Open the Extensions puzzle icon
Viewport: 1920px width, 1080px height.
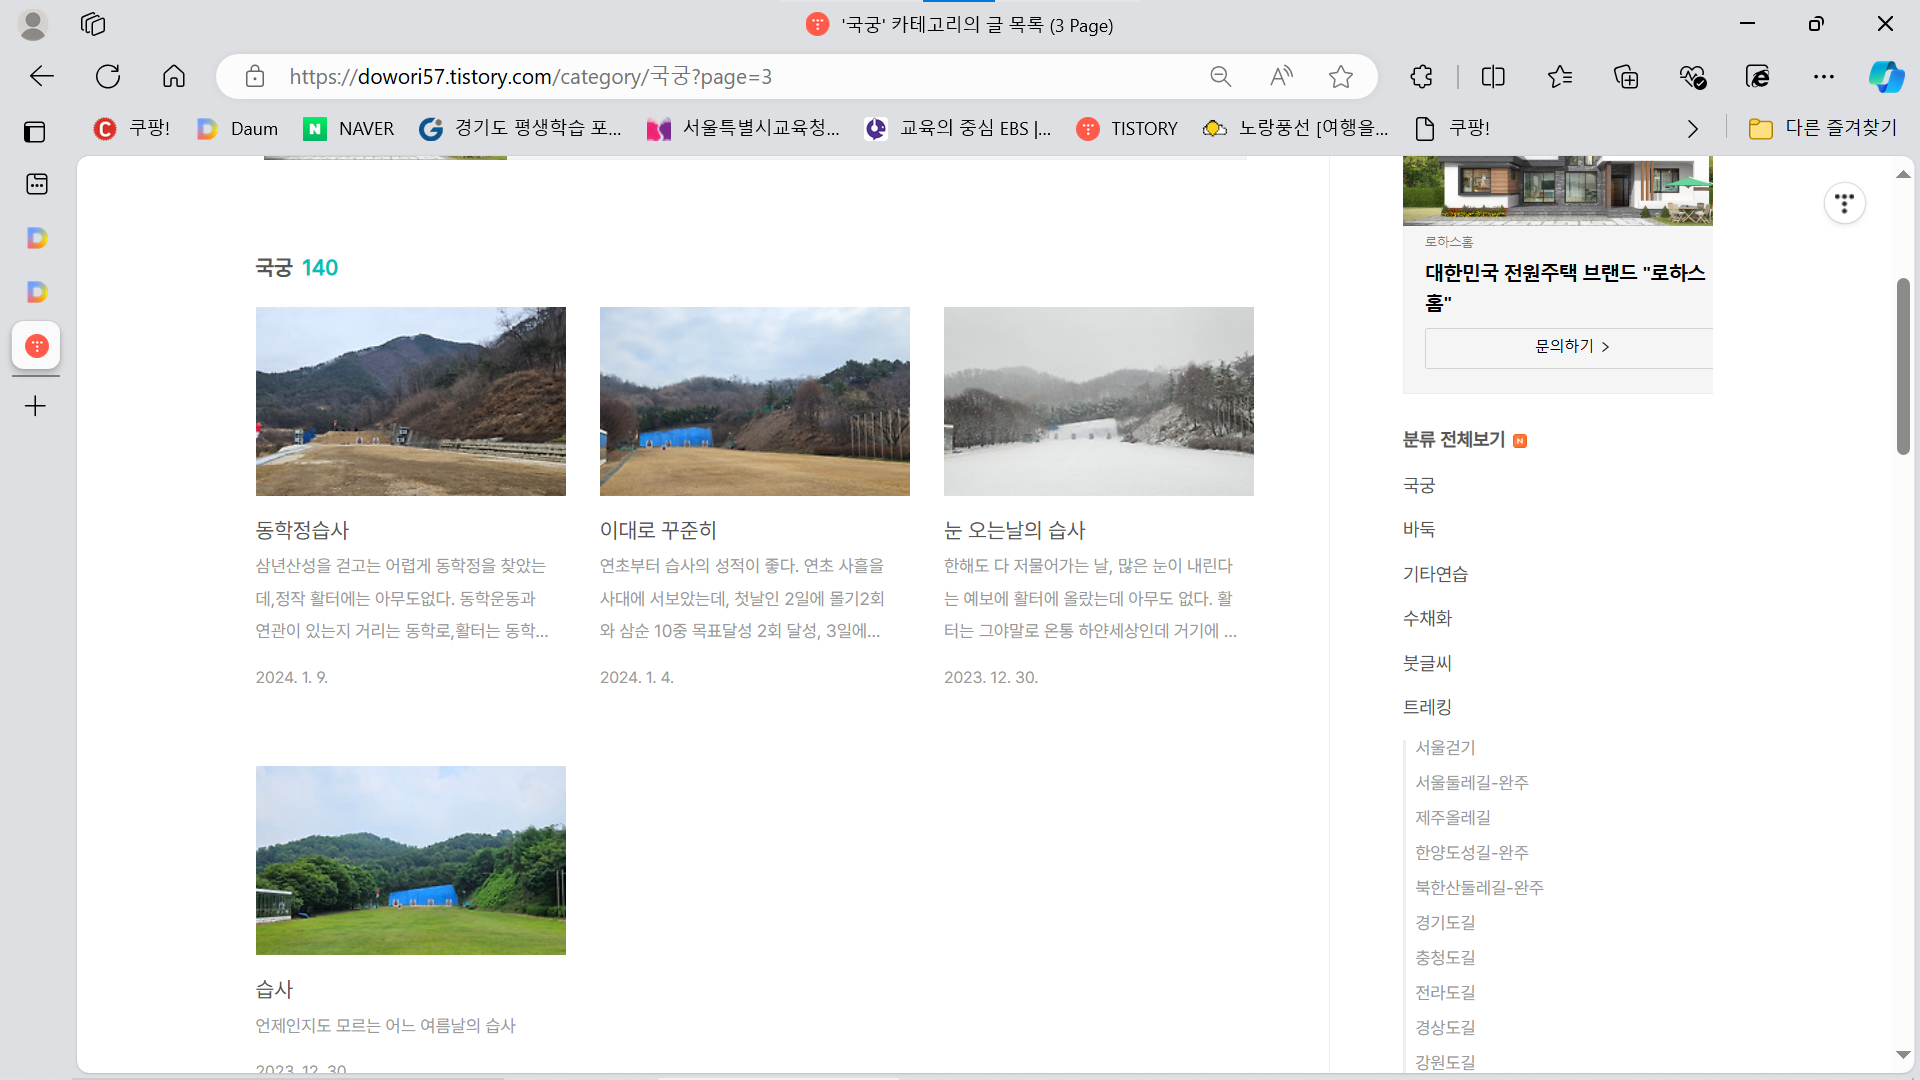[1421, 77]
